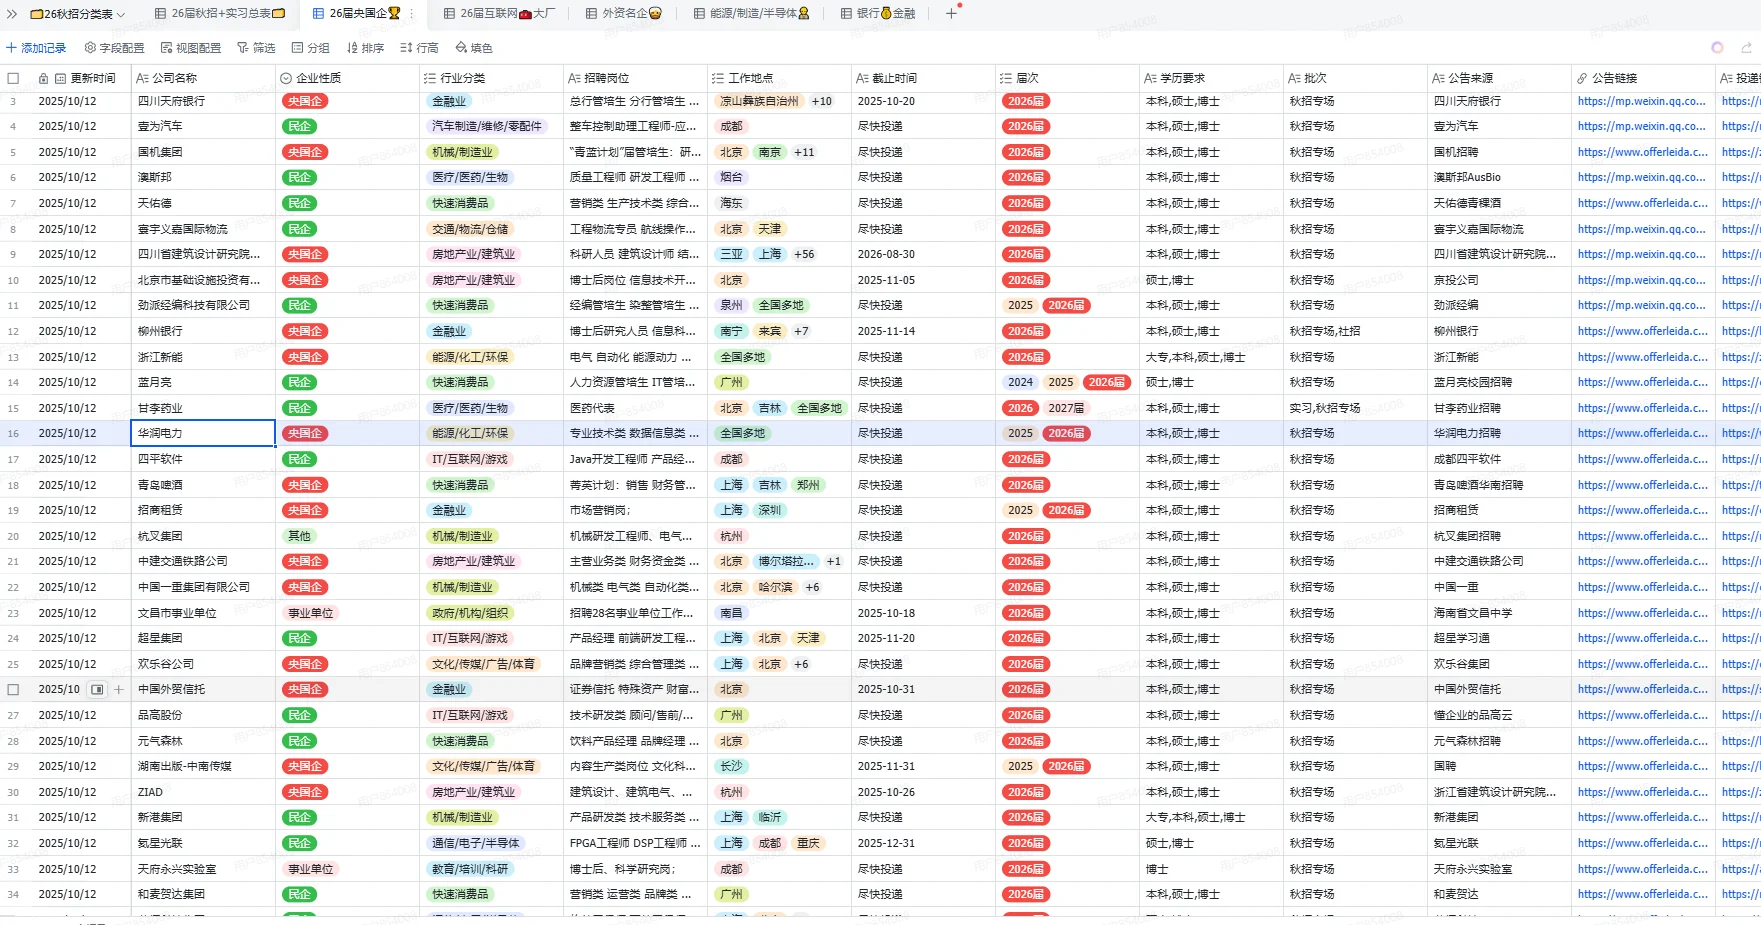Click the 博士 education cell for 天府永兴实验室
Viewport: 1761px width, 925px height.
point(1212,869)
